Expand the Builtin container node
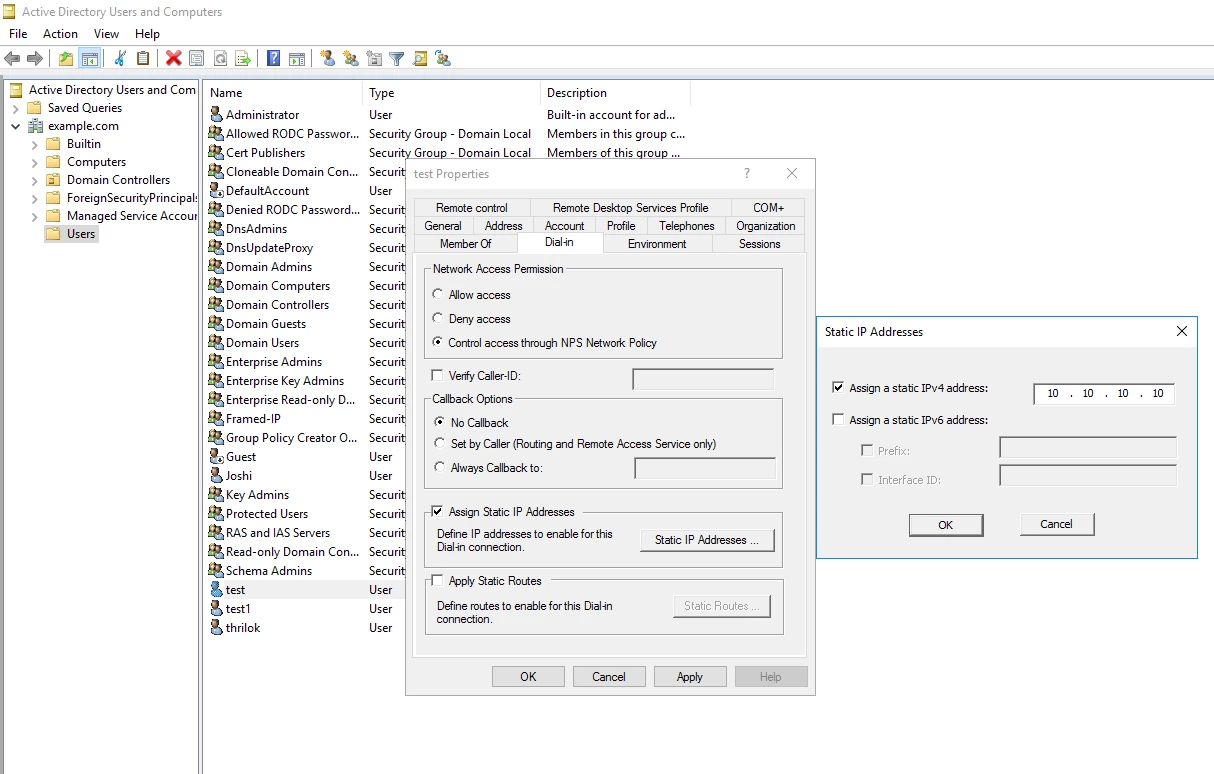This screenshot has width=1214, height=774. pyautogui.click(x=35, y=144)
